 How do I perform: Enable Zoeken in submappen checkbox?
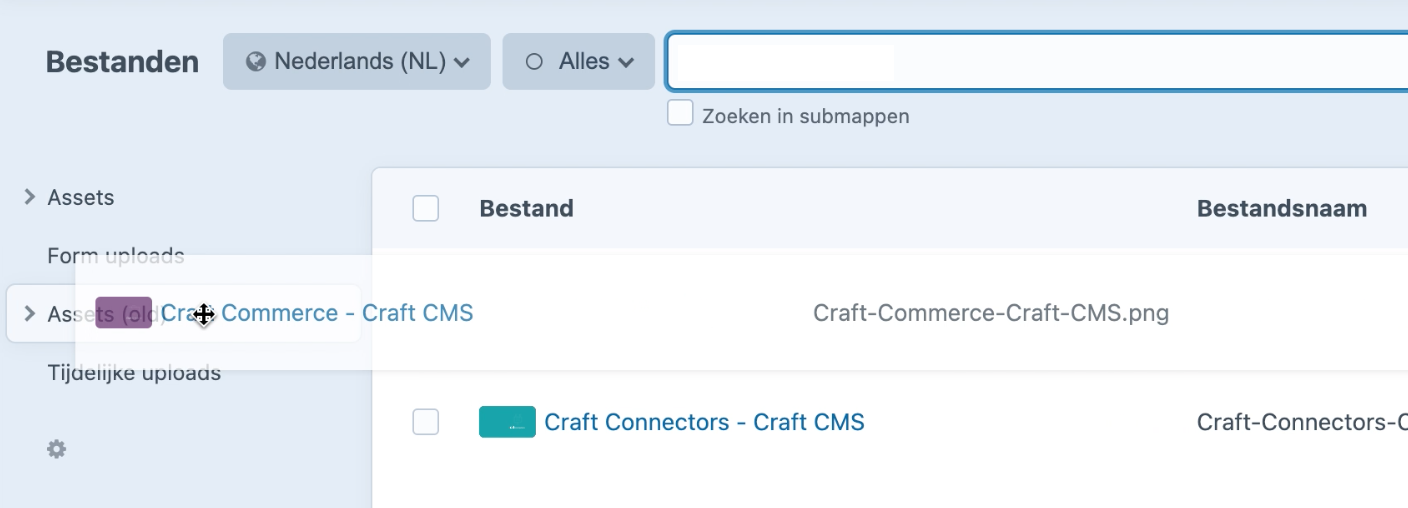(680, 113)
